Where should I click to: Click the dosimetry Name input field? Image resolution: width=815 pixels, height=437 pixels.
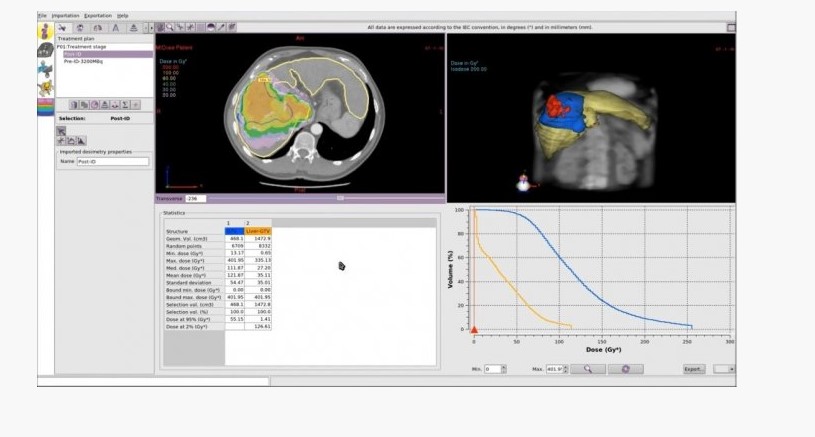pyautogui.click(x=113, y=162)
